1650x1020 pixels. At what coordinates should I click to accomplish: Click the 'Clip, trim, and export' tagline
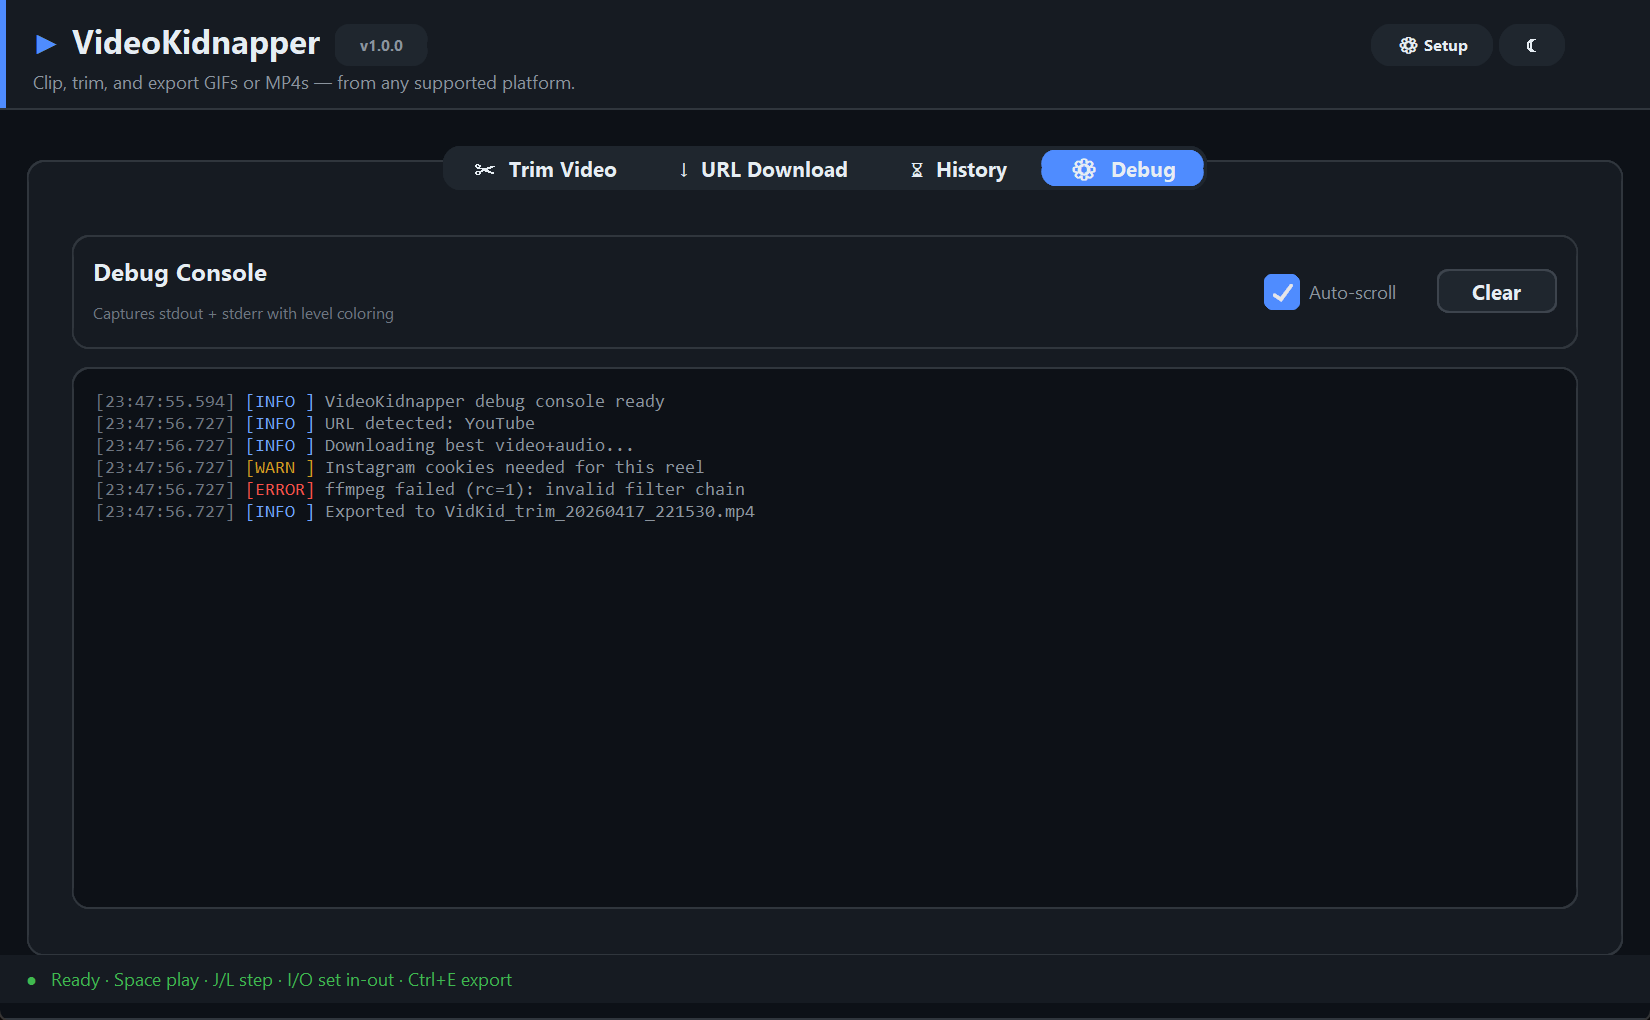click(304, 83)
